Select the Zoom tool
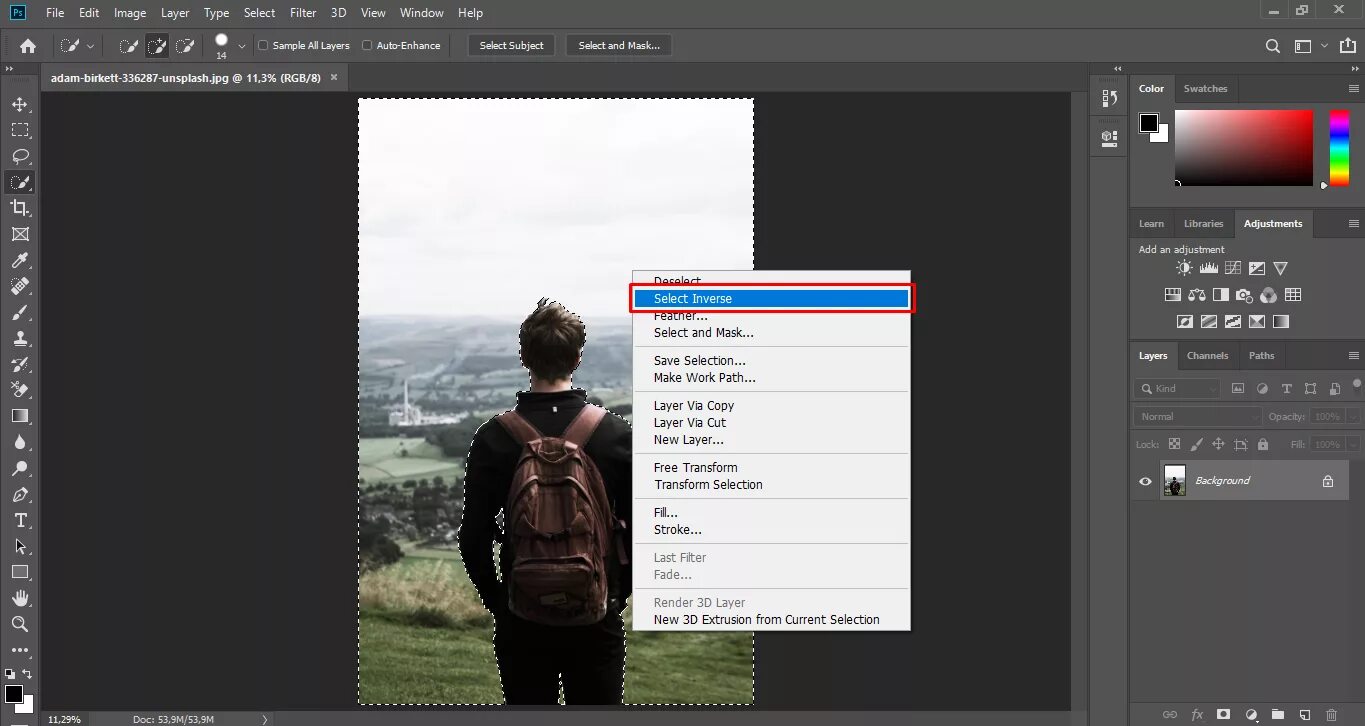This screenshot has width=1365, height=726. click(x=21, y=624)
